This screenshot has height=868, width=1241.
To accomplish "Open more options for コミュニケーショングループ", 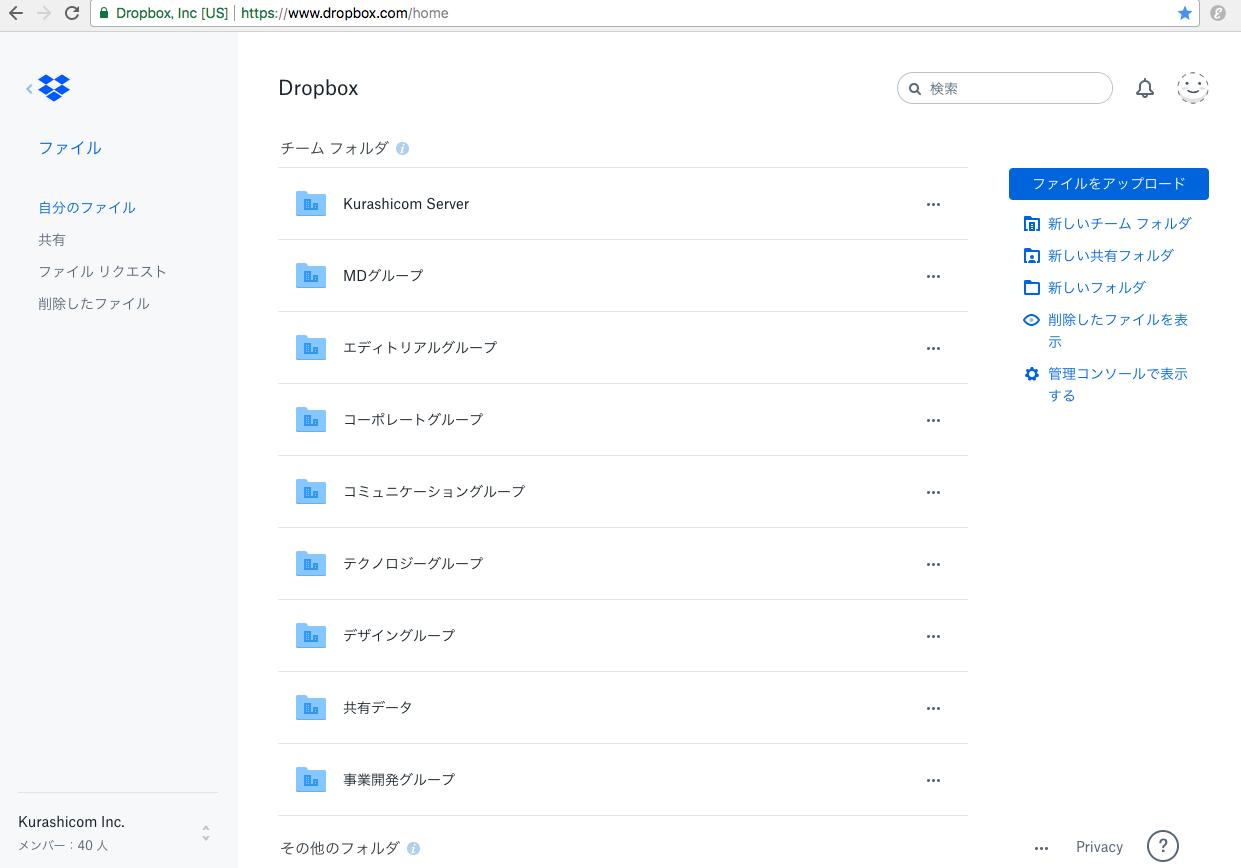I will point(933,492).
